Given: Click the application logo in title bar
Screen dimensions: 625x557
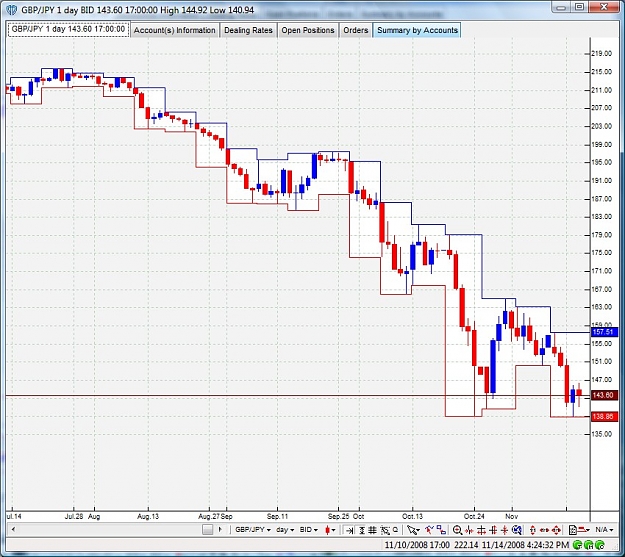Looking at the screenshot, I should [x=12, y=10].
